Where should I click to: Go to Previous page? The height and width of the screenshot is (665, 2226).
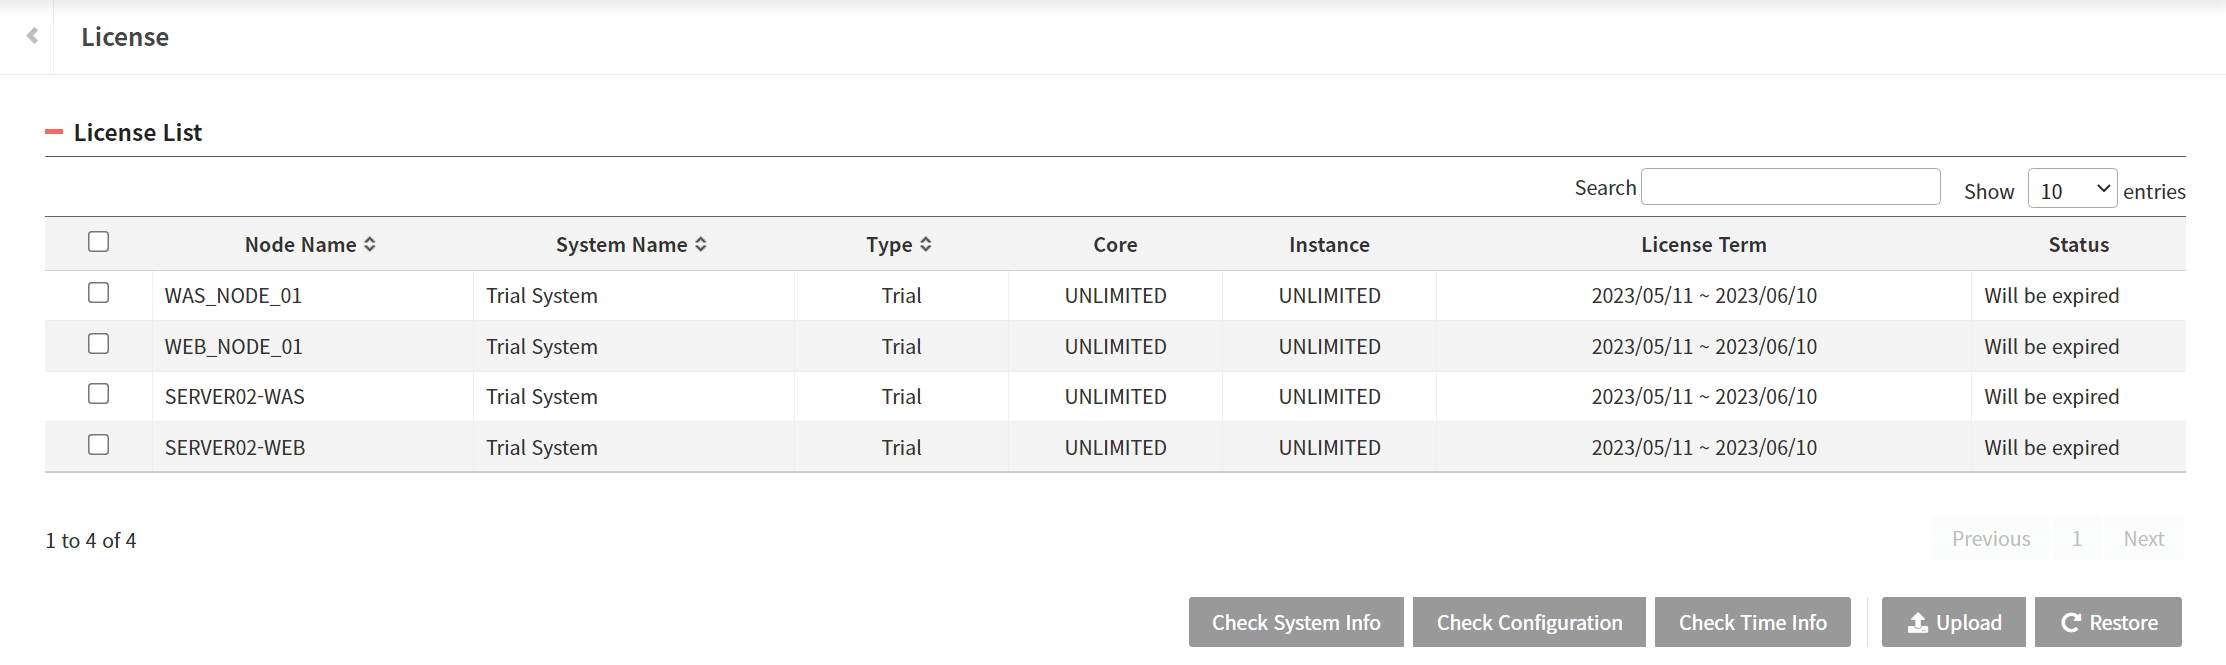tap(1990, 539)
